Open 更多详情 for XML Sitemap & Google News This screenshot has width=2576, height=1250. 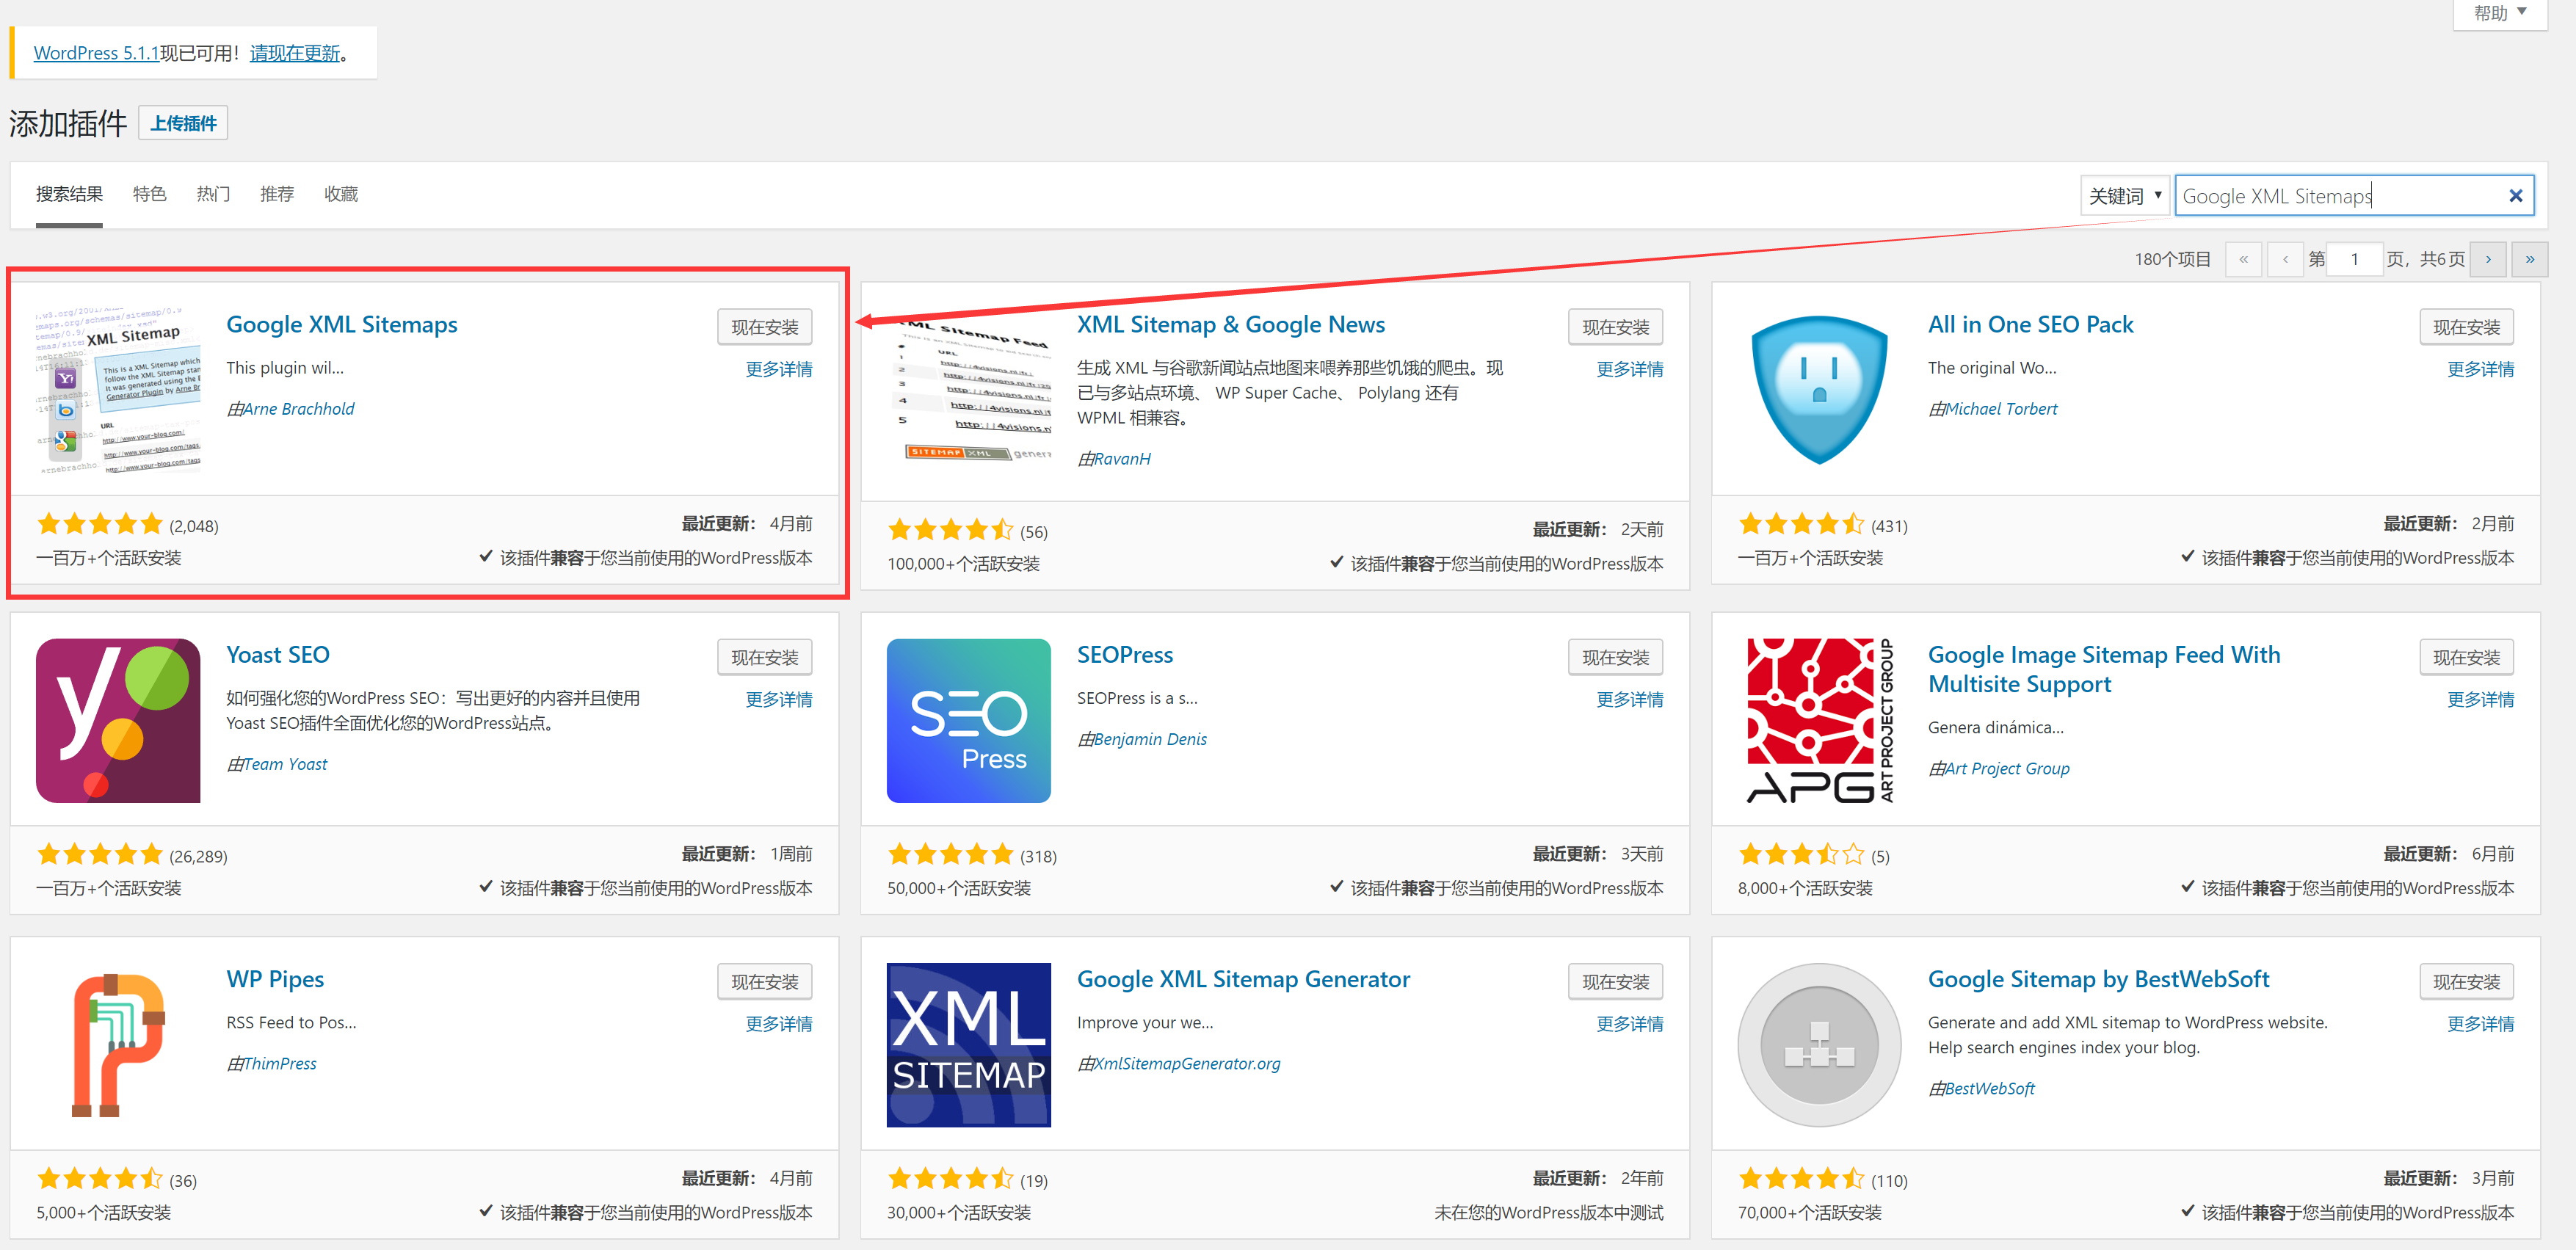coord(1630,369)
